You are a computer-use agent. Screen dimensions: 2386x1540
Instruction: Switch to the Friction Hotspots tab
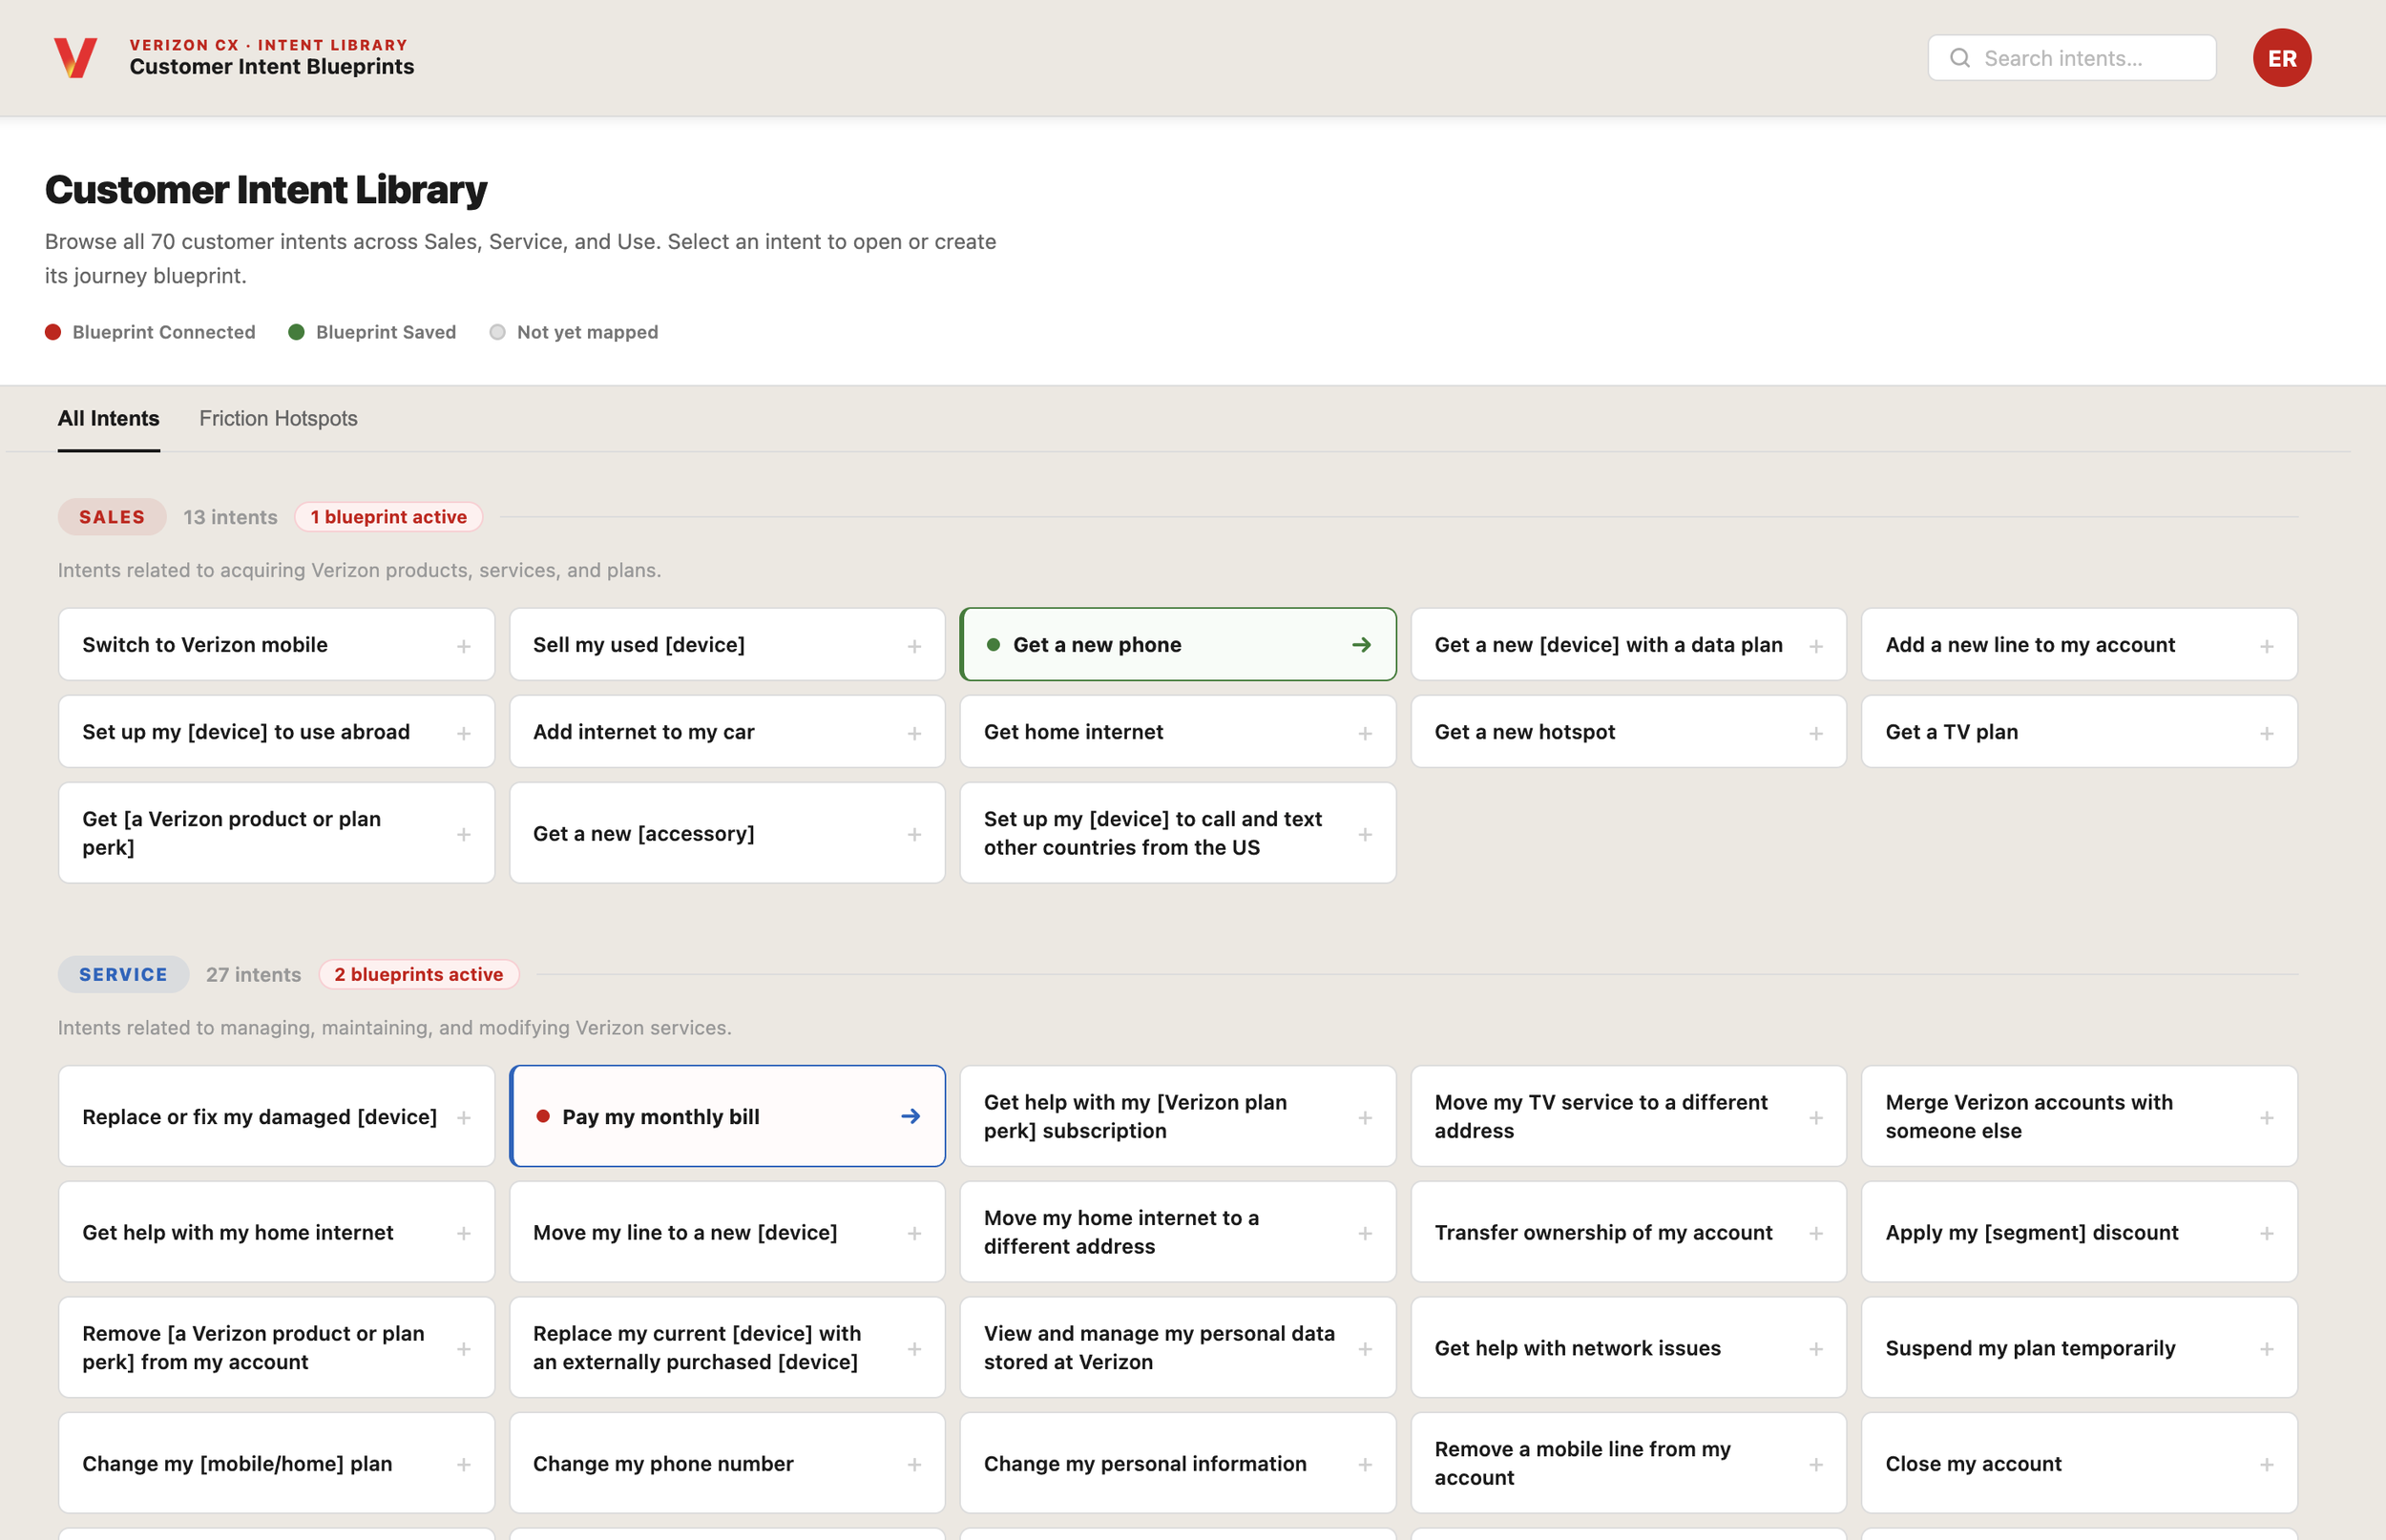coord(278,418)
